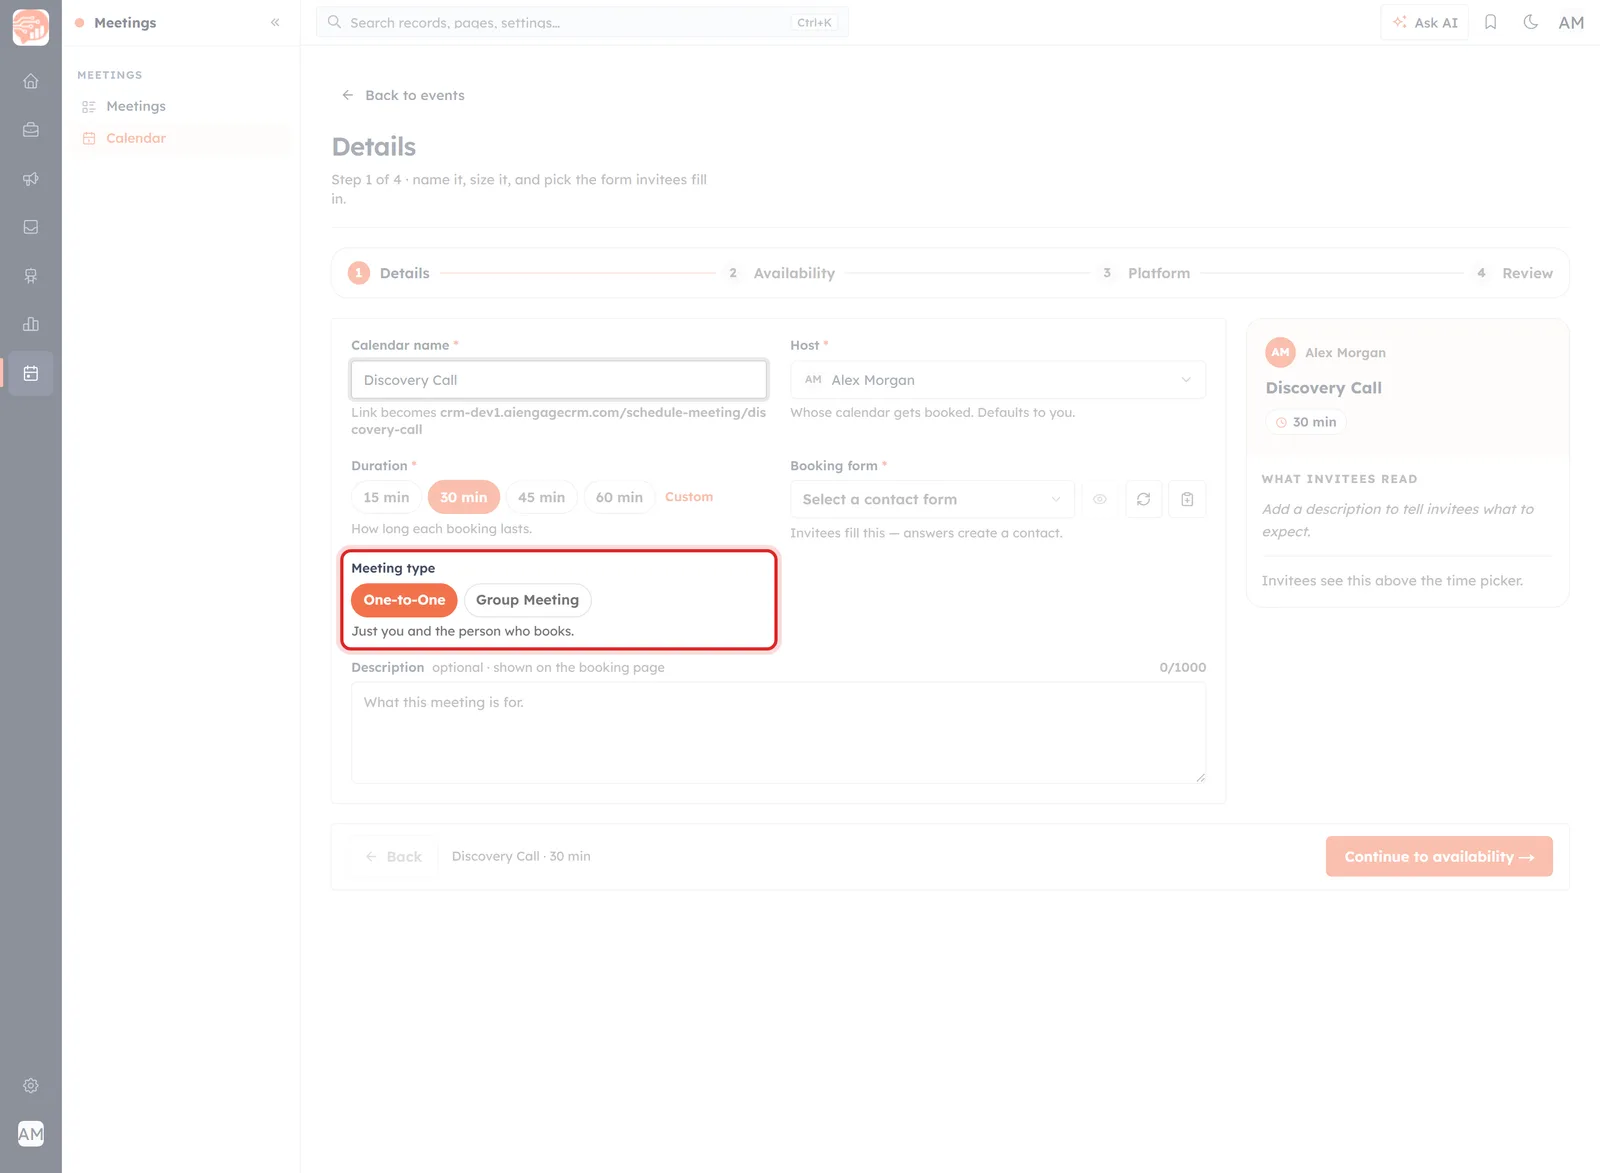This screenshot has width=1600, height=1173.
Task: Select the 15 min duration
Action: click(386, 497)
